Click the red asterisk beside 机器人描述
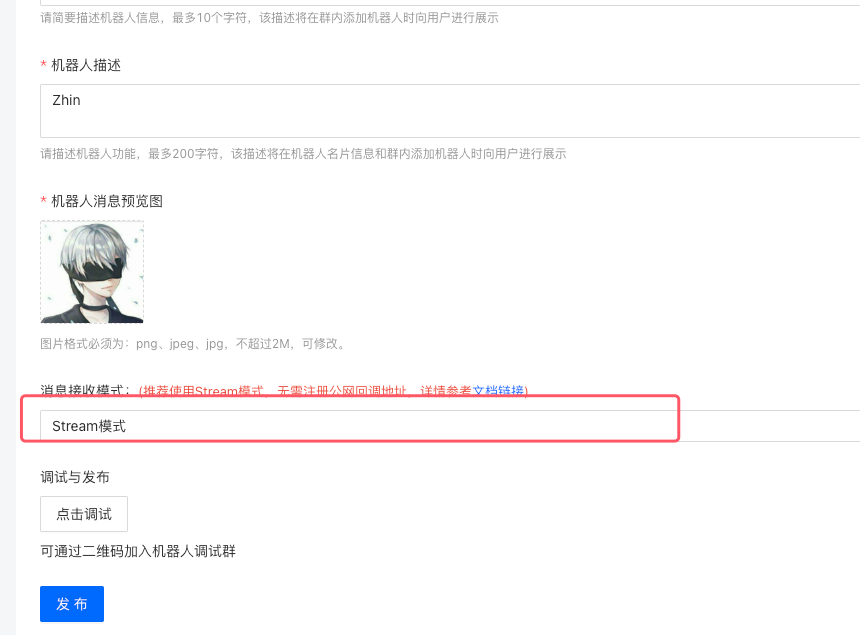Image resolution: width=860 pixels, height=635 pixels. pos(43,65)
